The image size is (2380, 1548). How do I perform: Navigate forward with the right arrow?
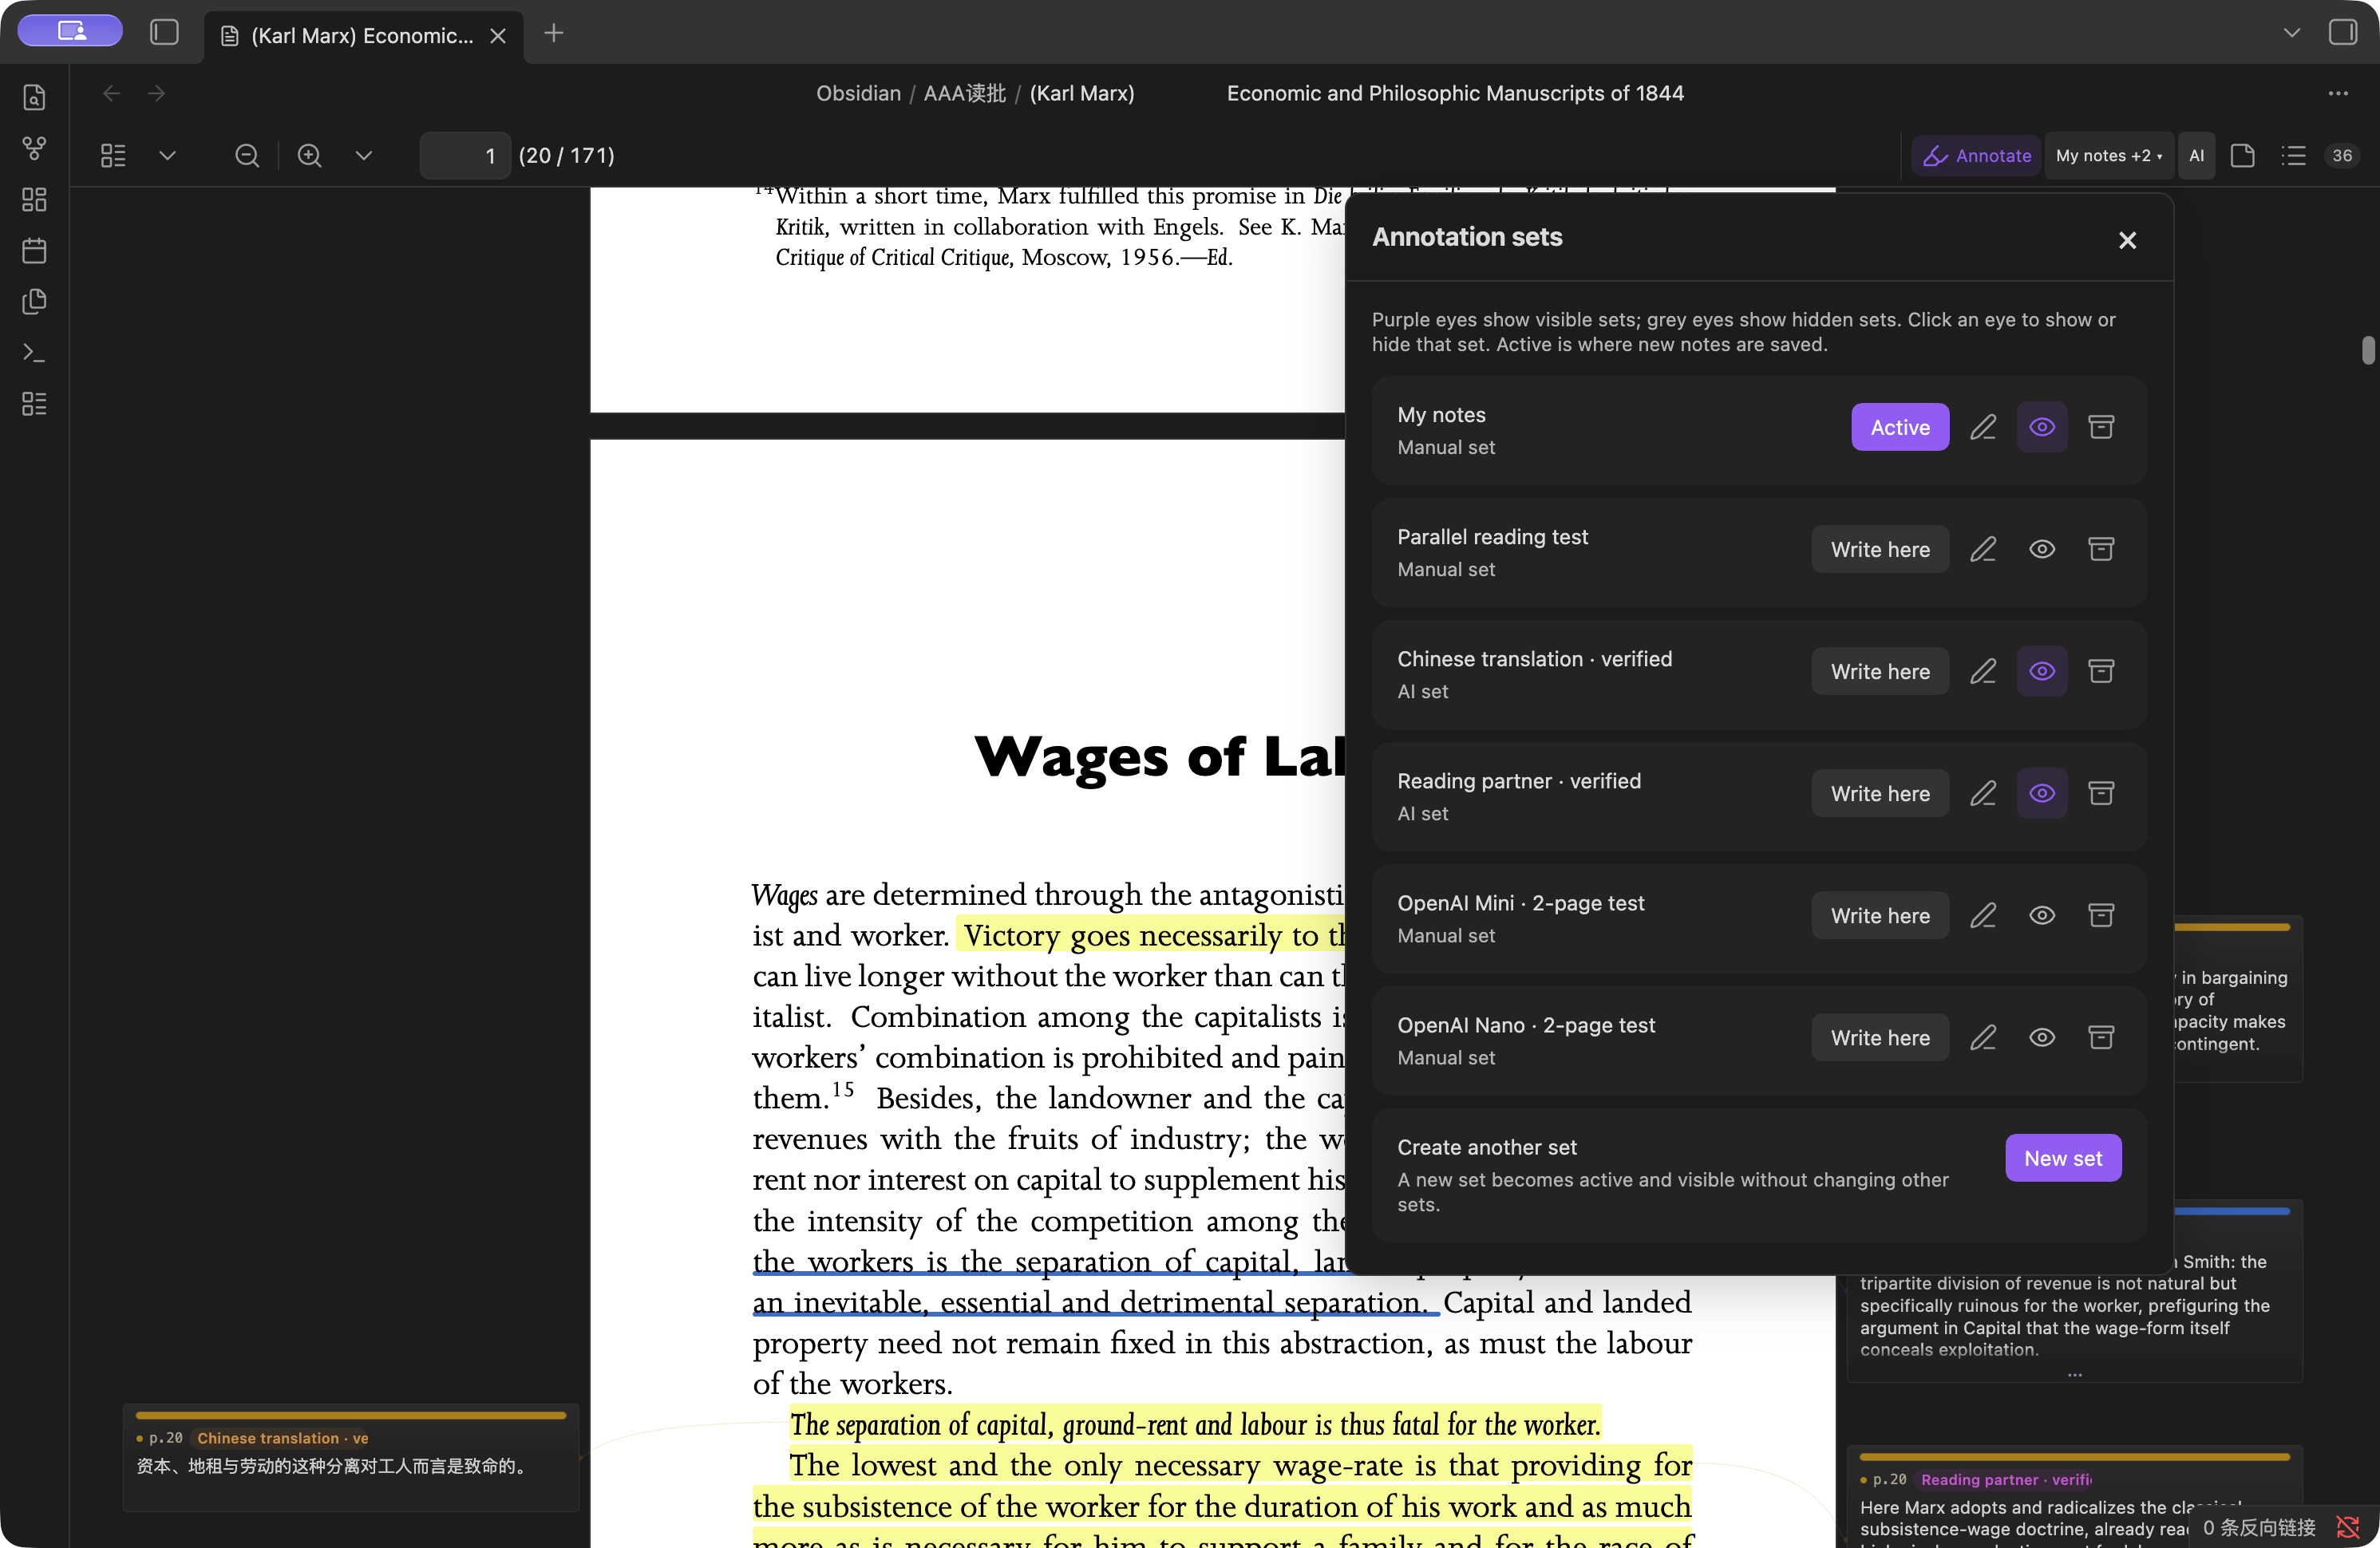pyautogui.click(x=156, y=93)
